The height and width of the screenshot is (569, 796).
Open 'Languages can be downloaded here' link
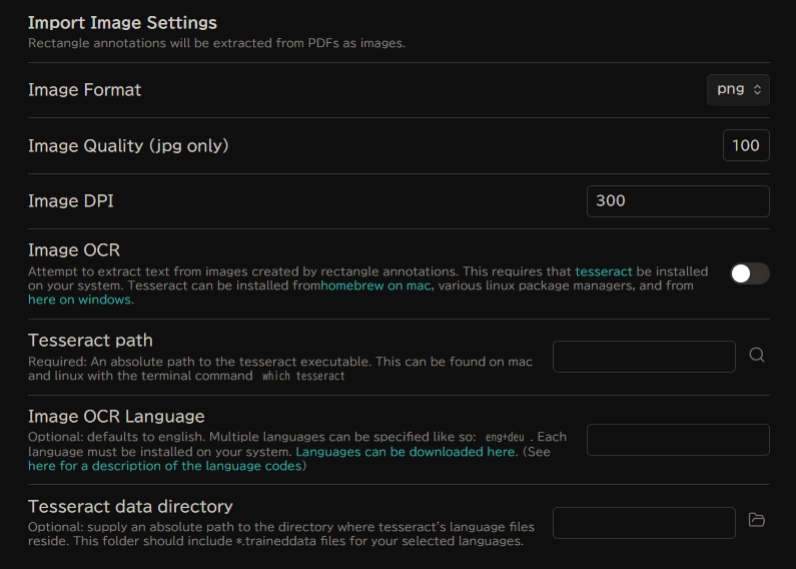pos(405,452)
